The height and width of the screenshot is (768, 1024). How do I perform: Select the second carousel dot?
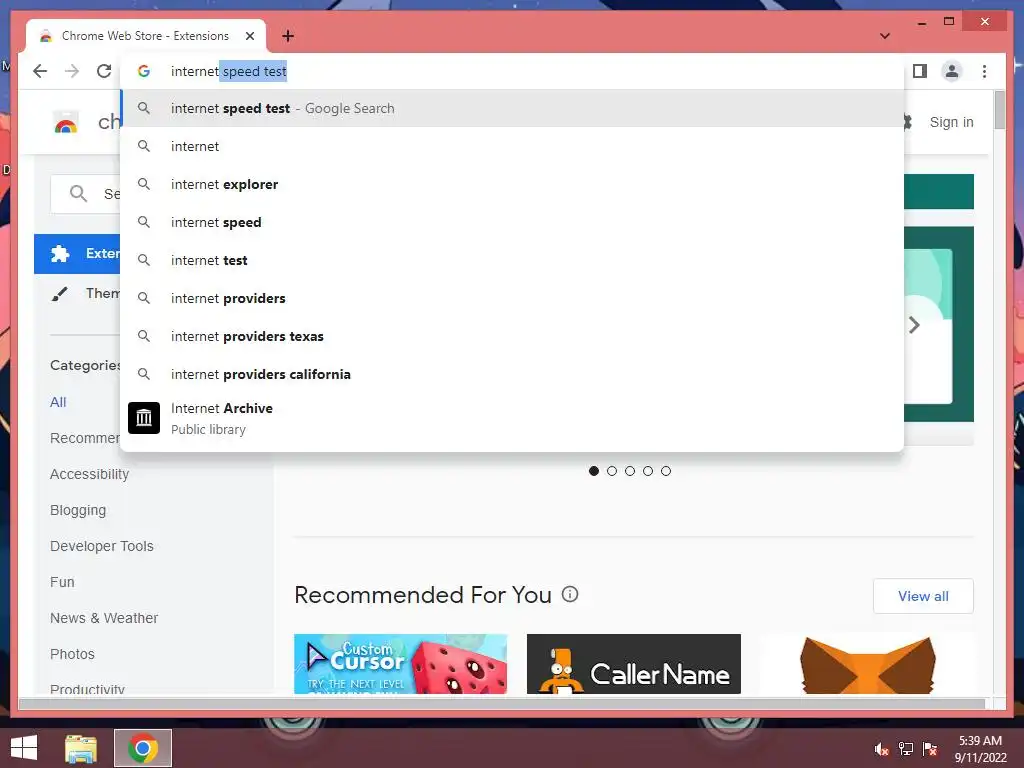612,471
